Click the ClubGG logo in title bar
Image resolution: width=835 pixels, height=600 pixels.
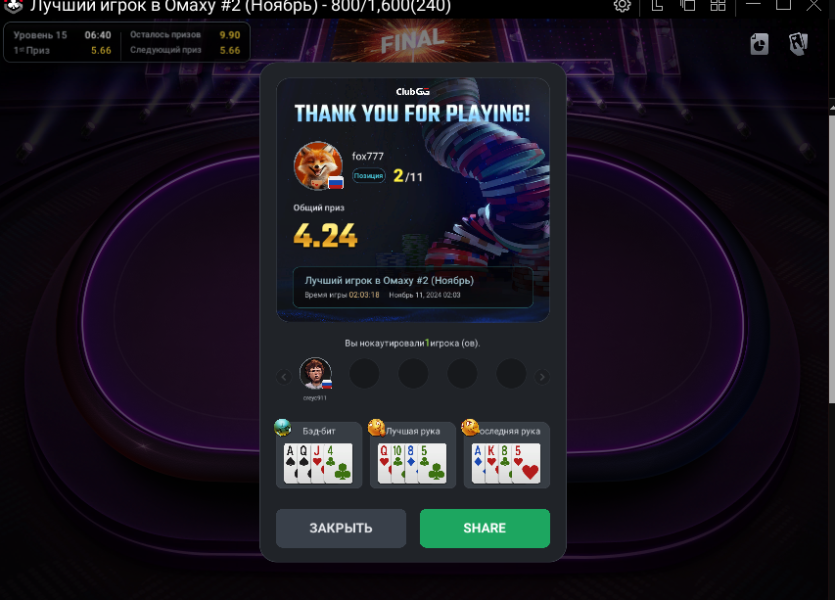pyautogui.click(x=13, y=6)
